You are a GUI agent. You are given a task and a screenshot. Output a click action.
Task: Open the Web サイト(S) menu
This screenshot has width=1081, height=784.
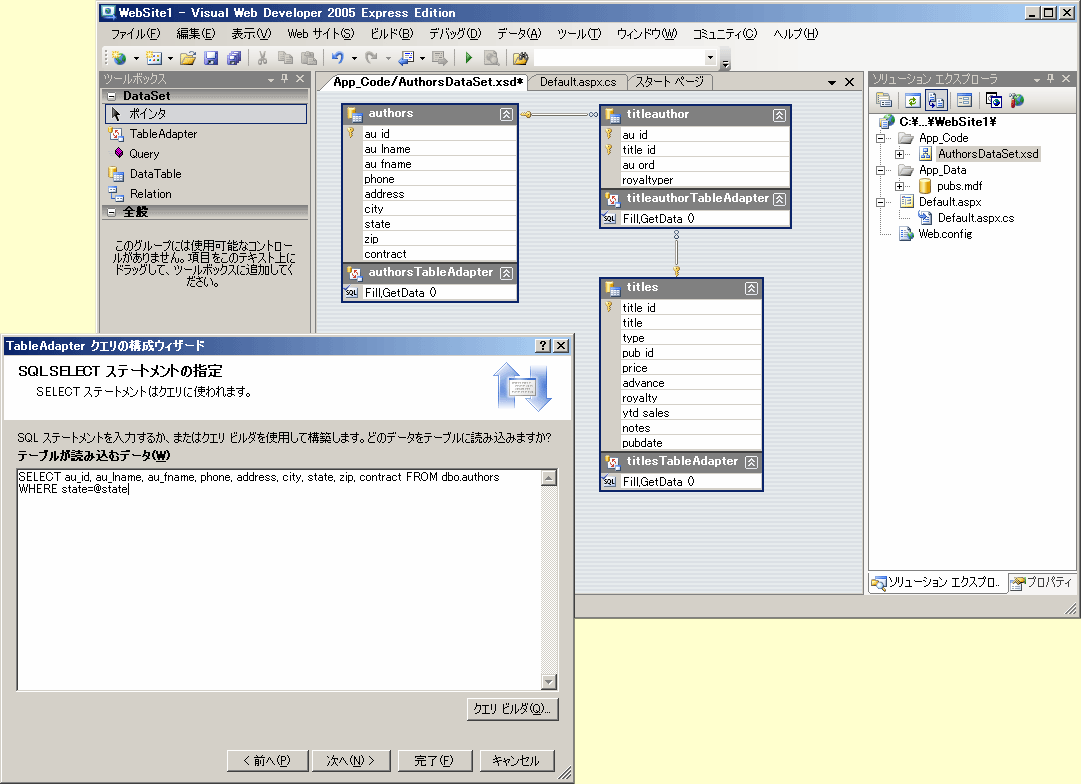(x=320, y=34)
